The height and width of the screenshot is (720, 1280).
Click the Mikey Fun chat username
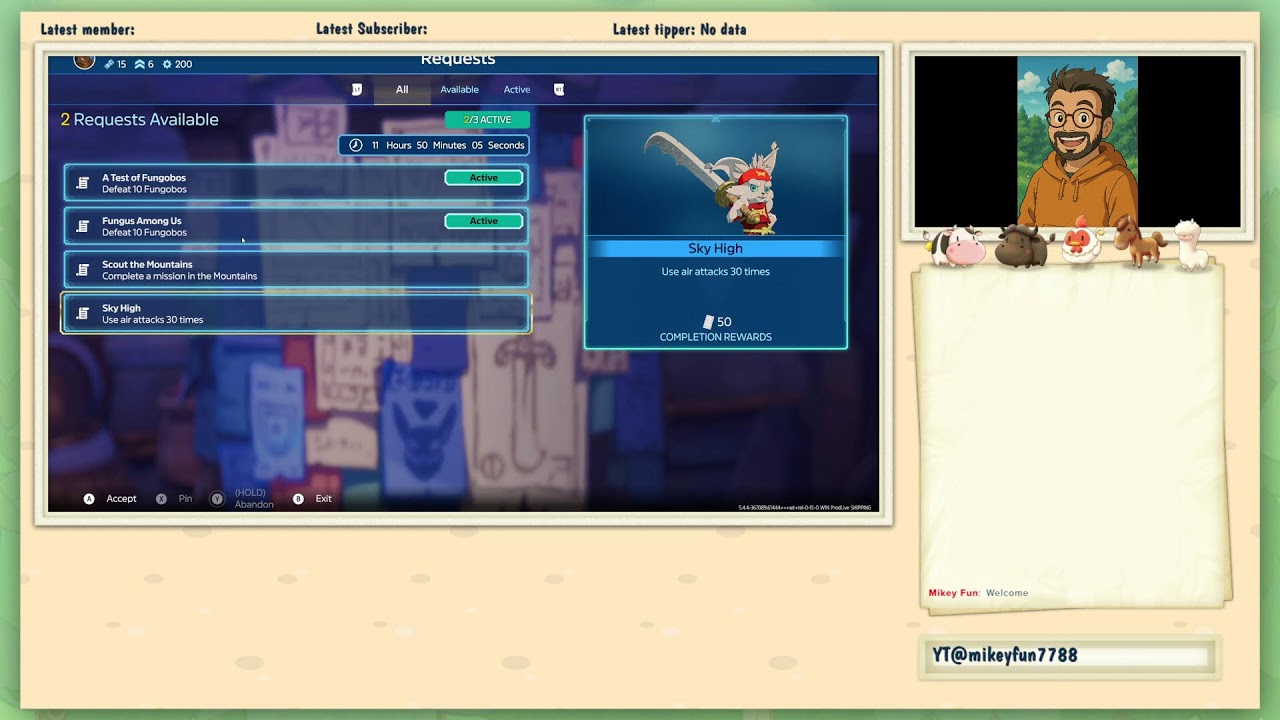[953, 593]
